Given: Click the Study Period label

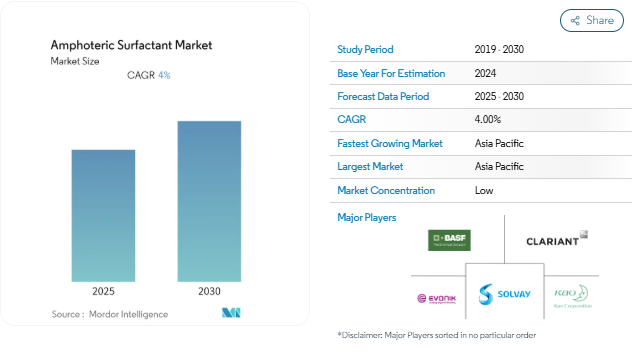Looking at the screenshot, I should coord(365,49).
